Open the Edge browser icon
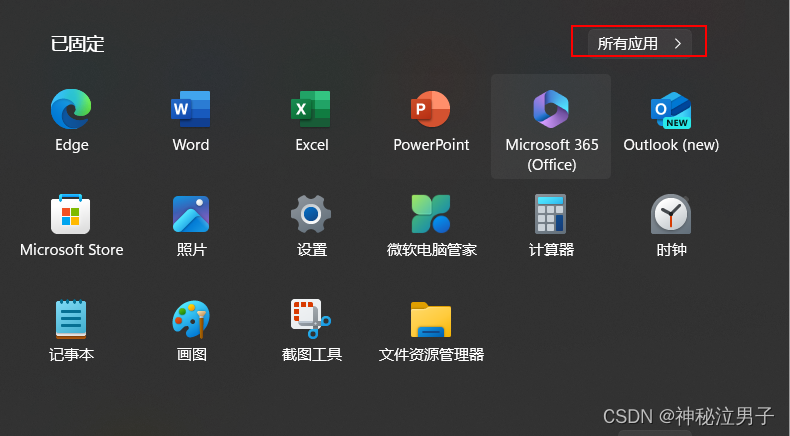Screen dimensions: 790x436 click(71, 109)
